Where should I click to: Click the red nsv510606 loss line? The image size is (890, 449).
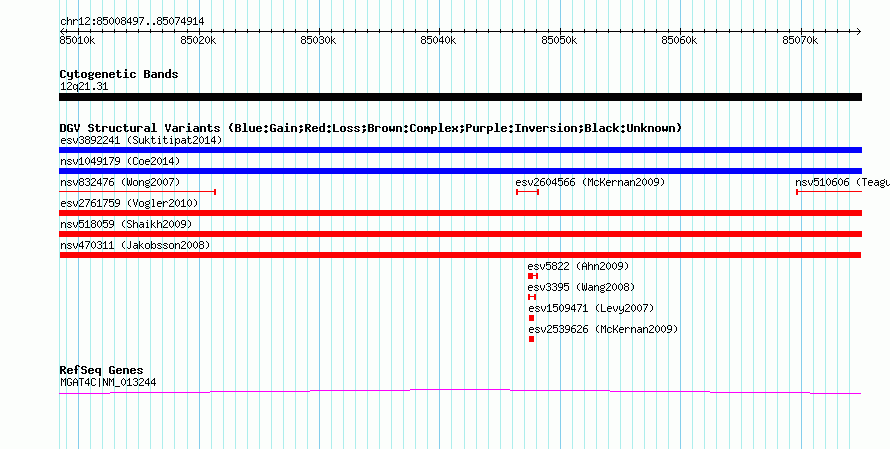coord(829,192)
